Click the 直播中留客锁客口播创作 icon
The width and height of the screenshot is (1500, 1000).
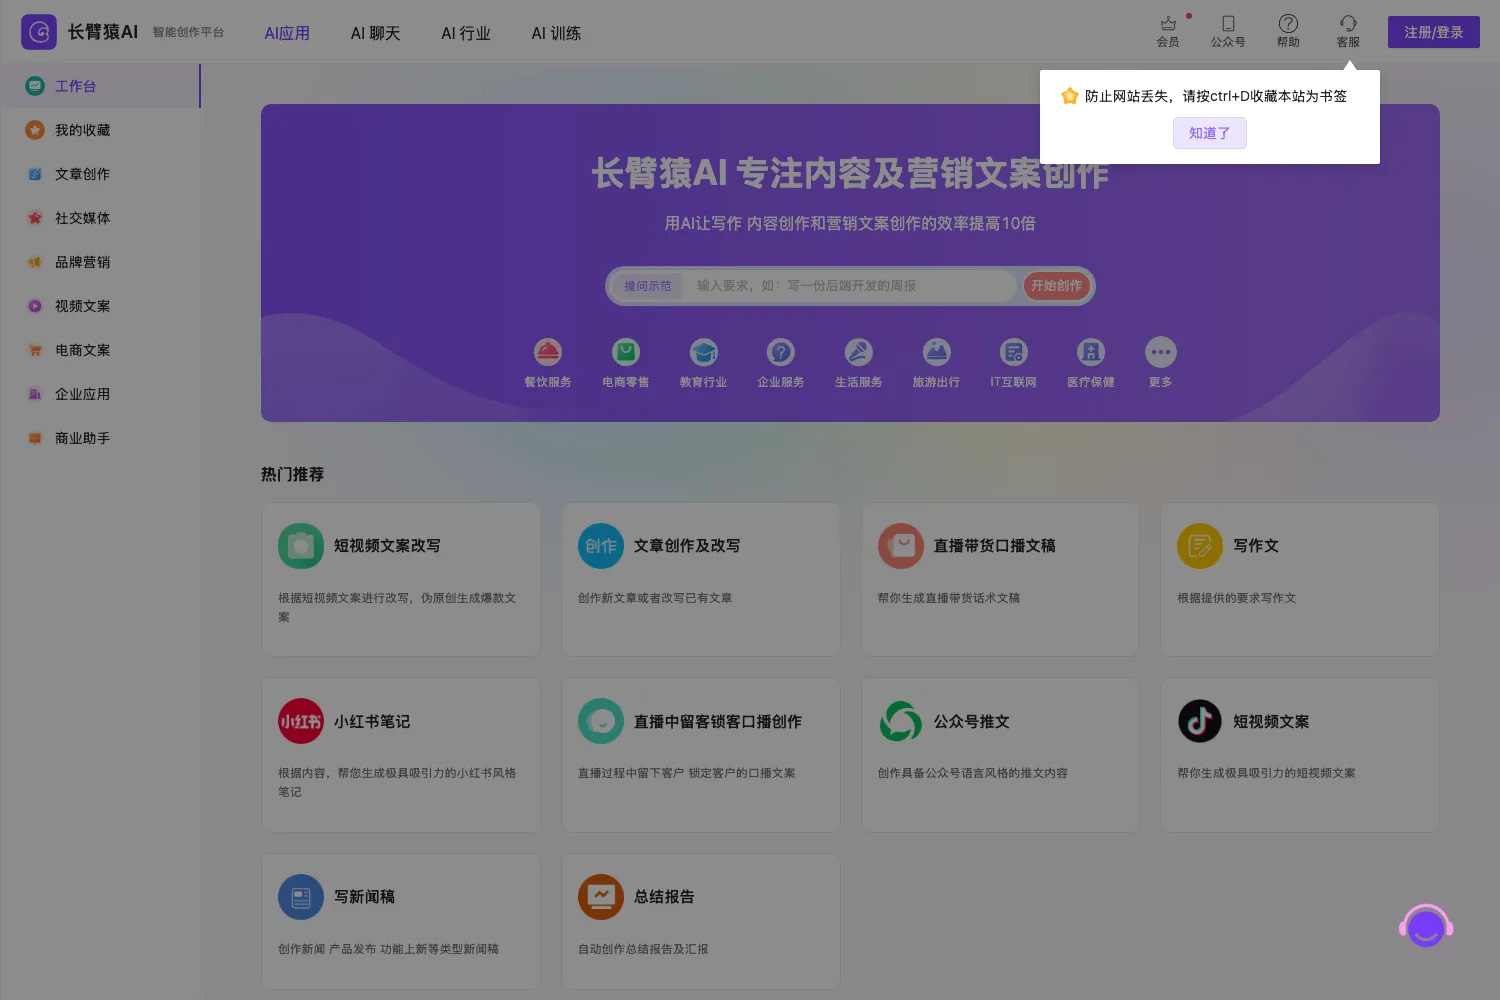(x=601, y=721)
